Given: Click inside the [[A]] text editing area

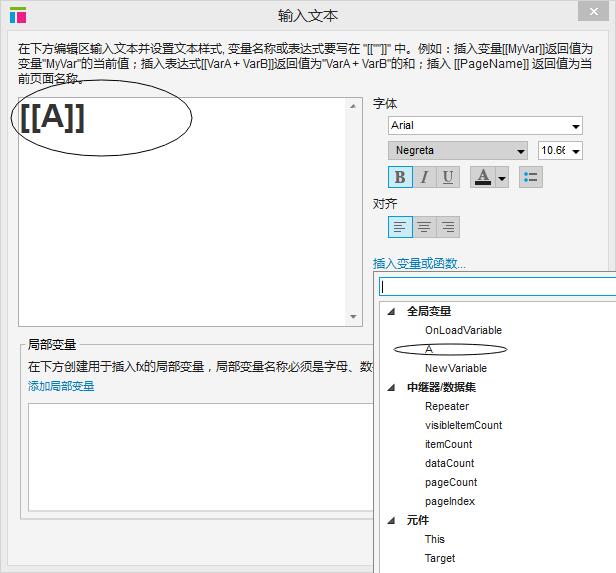Looking at the screenshot, I should click(x=182, y=212).
